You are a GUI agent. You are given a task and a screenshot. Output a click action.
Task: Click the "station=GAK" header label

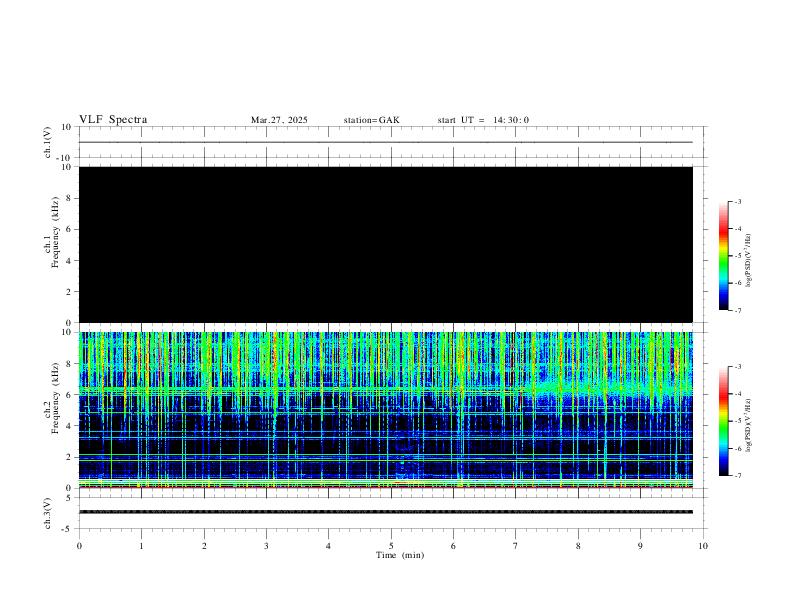pyautogui.click(x=371, y=120)
